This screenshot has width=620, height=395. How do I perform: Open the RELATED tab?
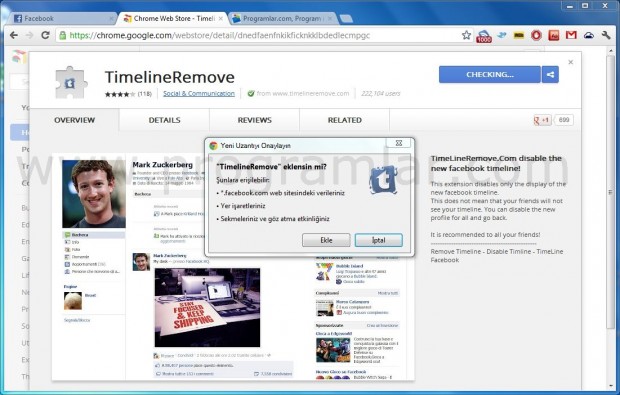coord(345,120)
